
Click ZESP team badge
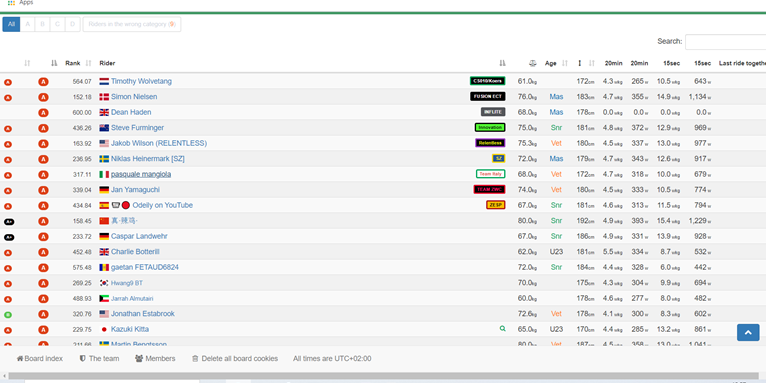(x=495, y=205)
